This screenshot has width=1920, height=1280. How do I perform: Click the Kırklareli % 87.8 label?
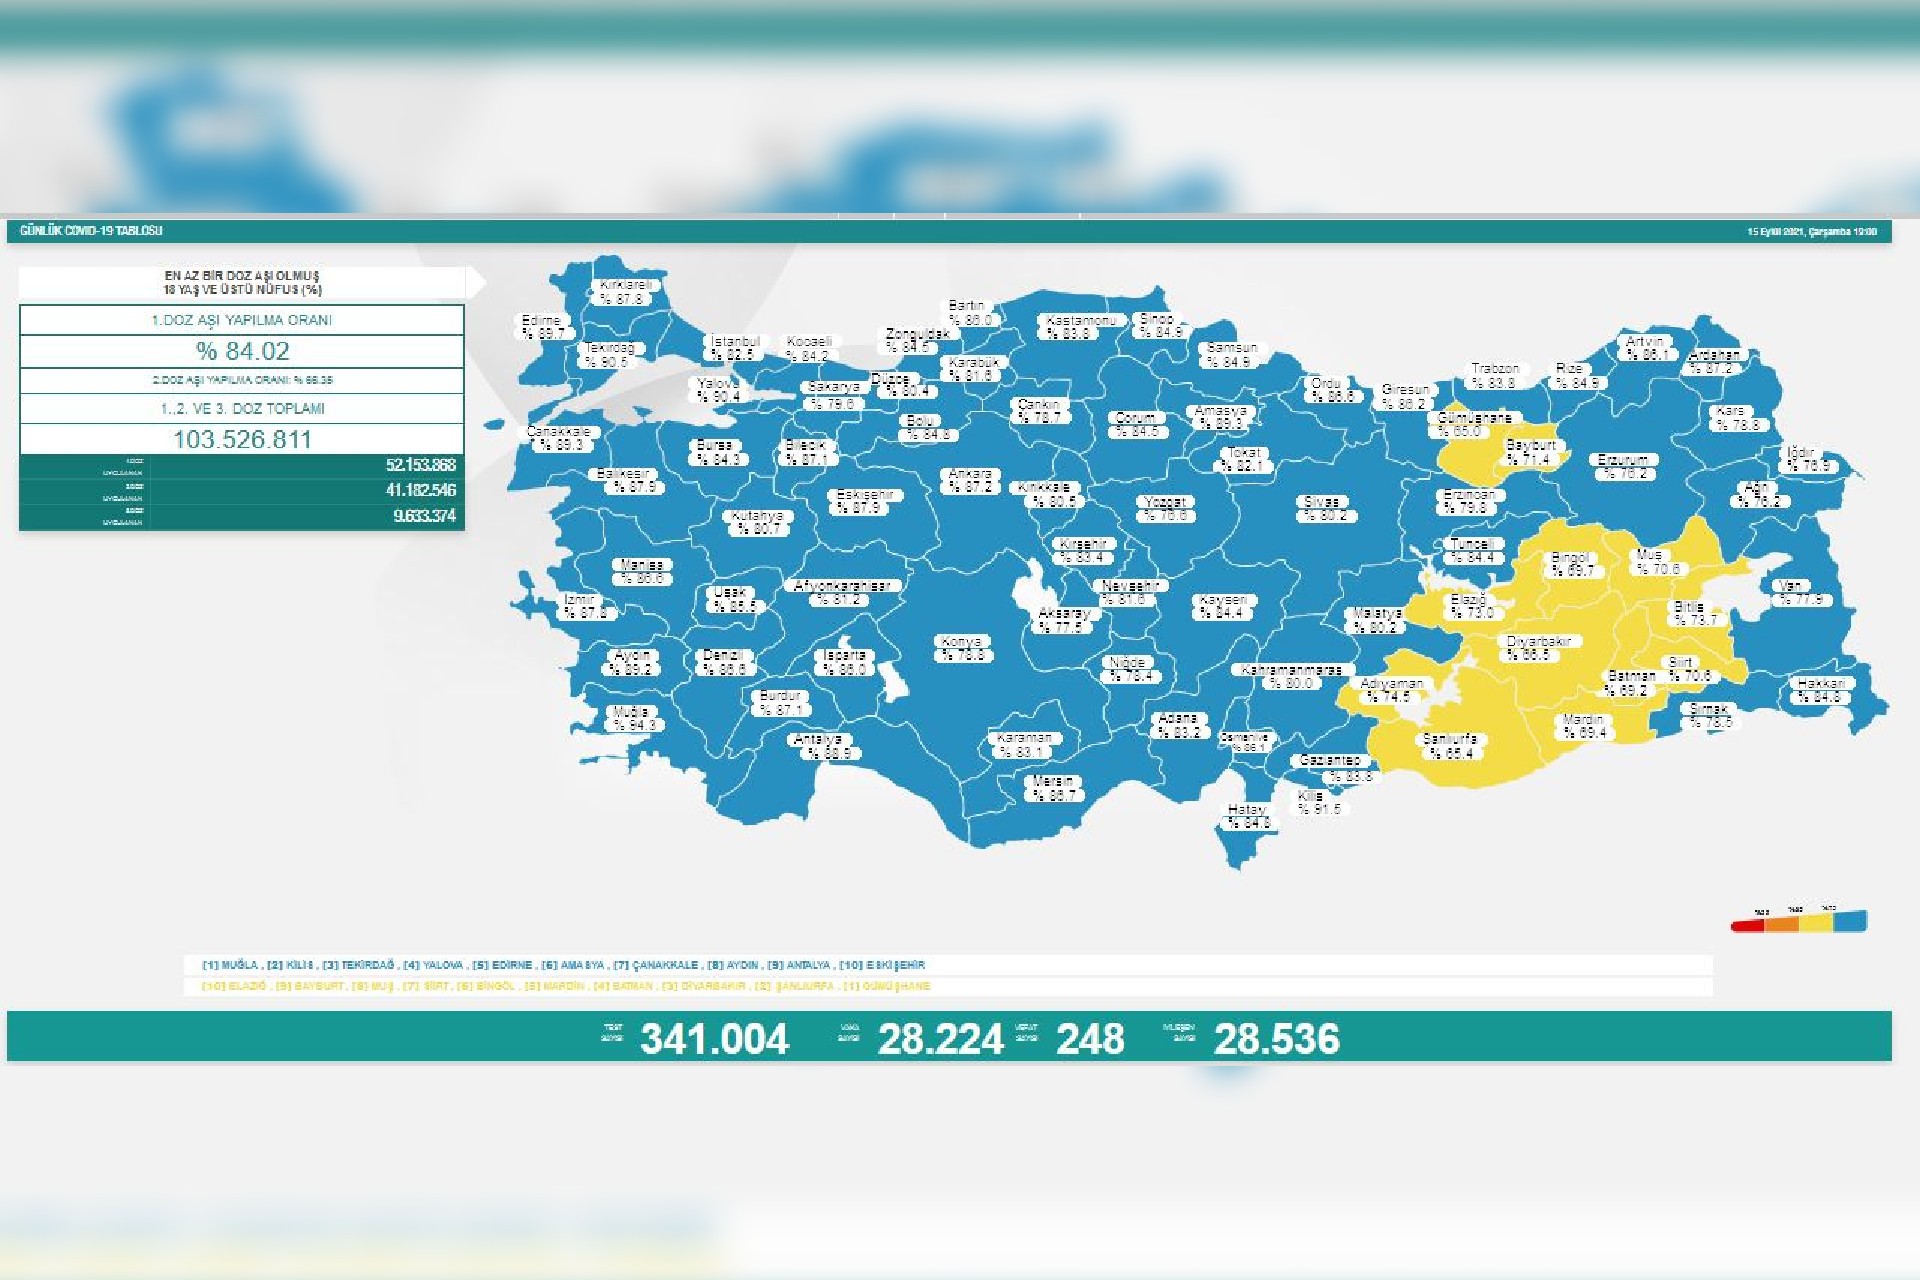coord(625,292)
